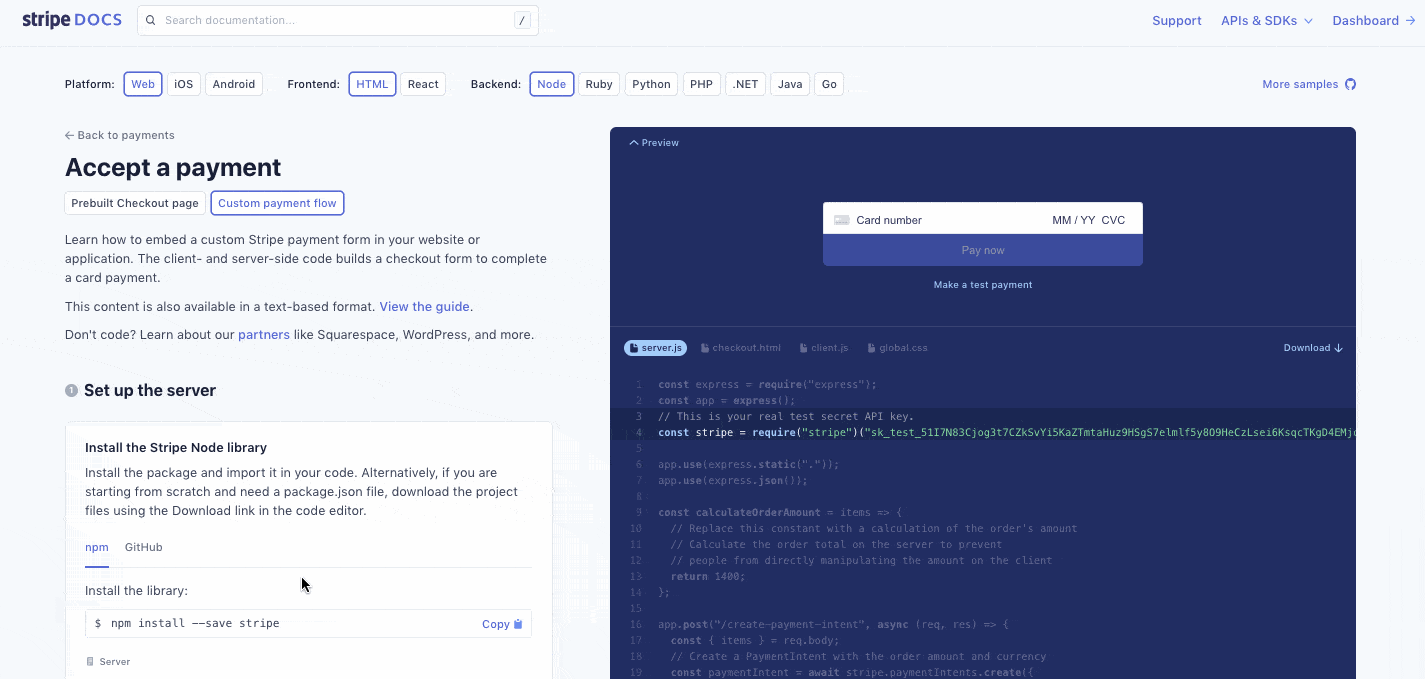The width and height of the screenshot is (1425, 679).
Task: Choose Java as the backend
Action: (790, 84)
